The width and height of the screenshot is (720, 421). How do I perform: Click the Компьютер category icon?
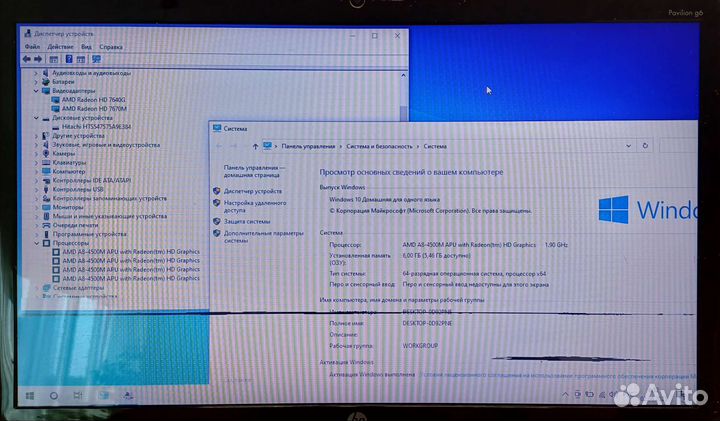(46, 171)
